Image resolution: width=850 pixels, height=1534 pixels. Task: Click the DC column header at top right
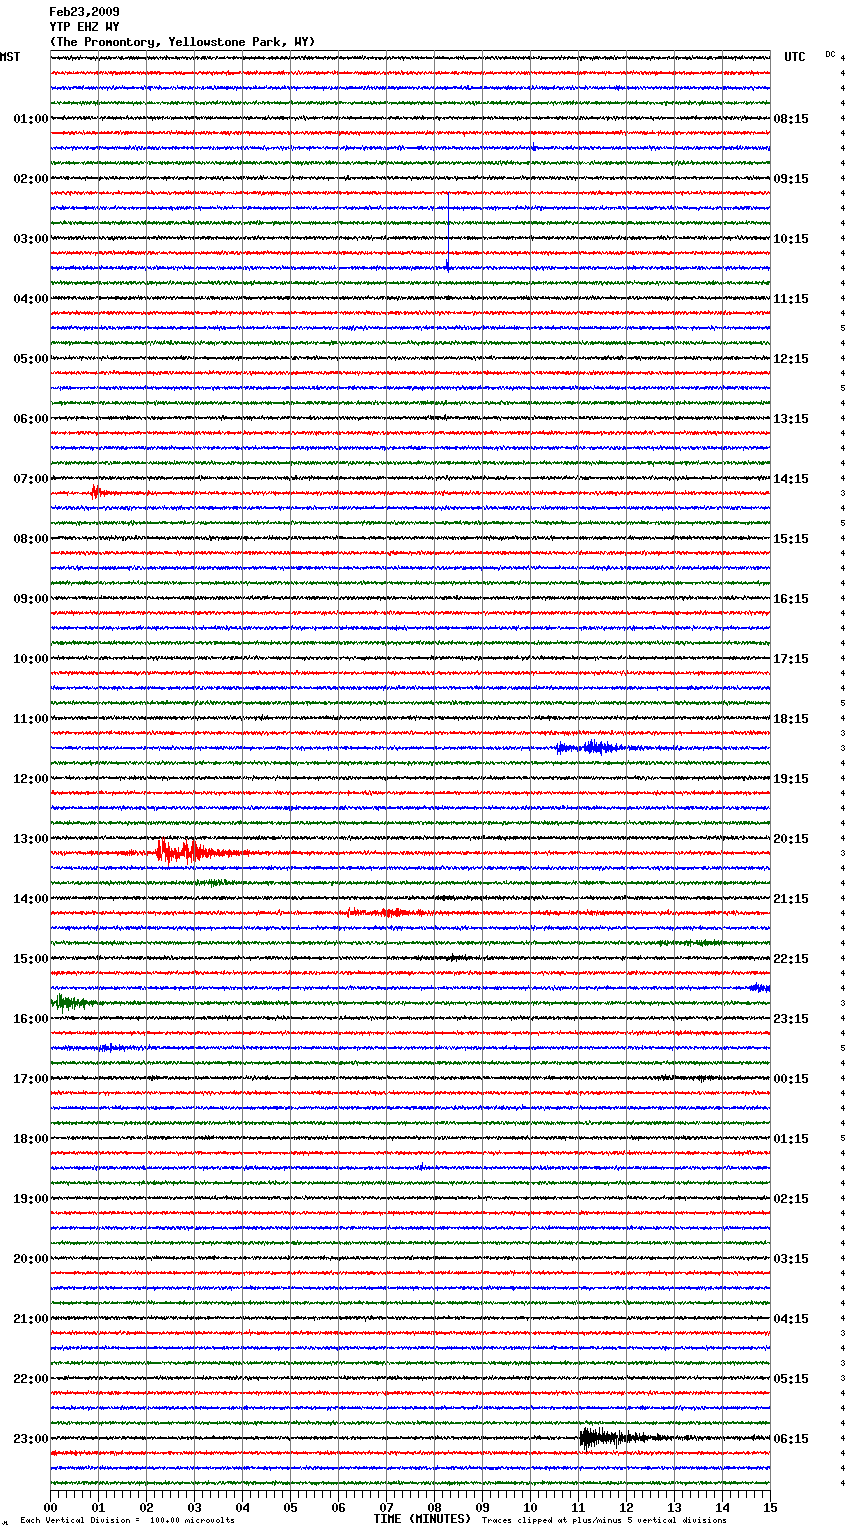click(830, 54)
